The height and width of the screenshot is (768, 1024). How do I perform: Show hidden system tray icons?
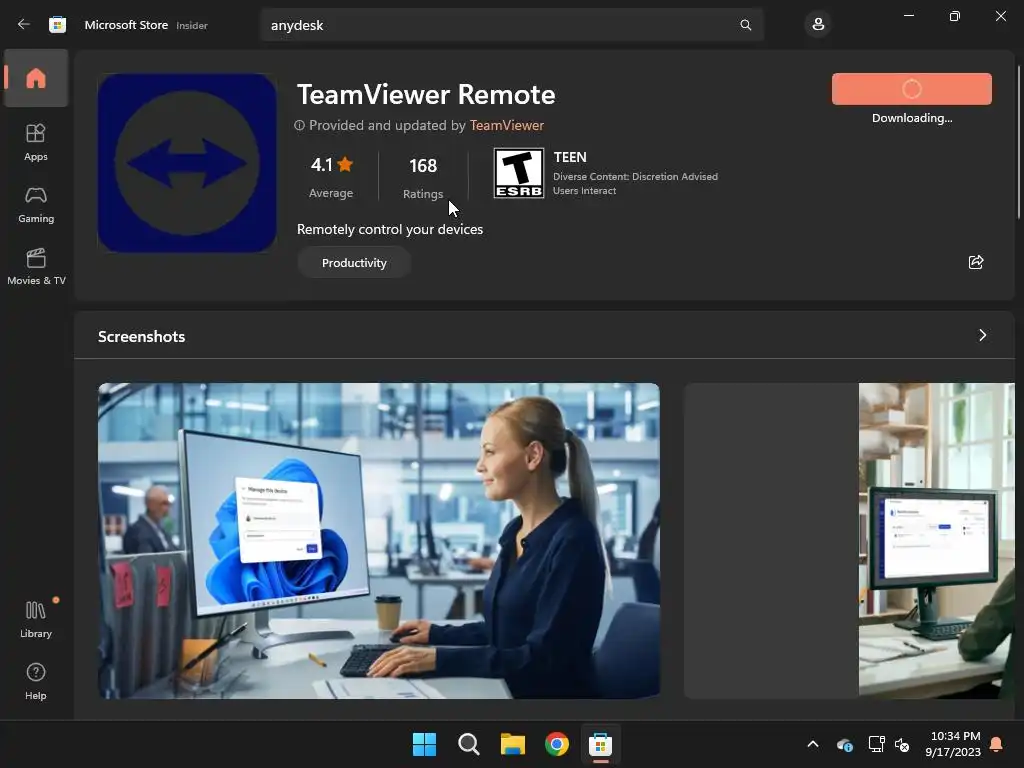813,744
